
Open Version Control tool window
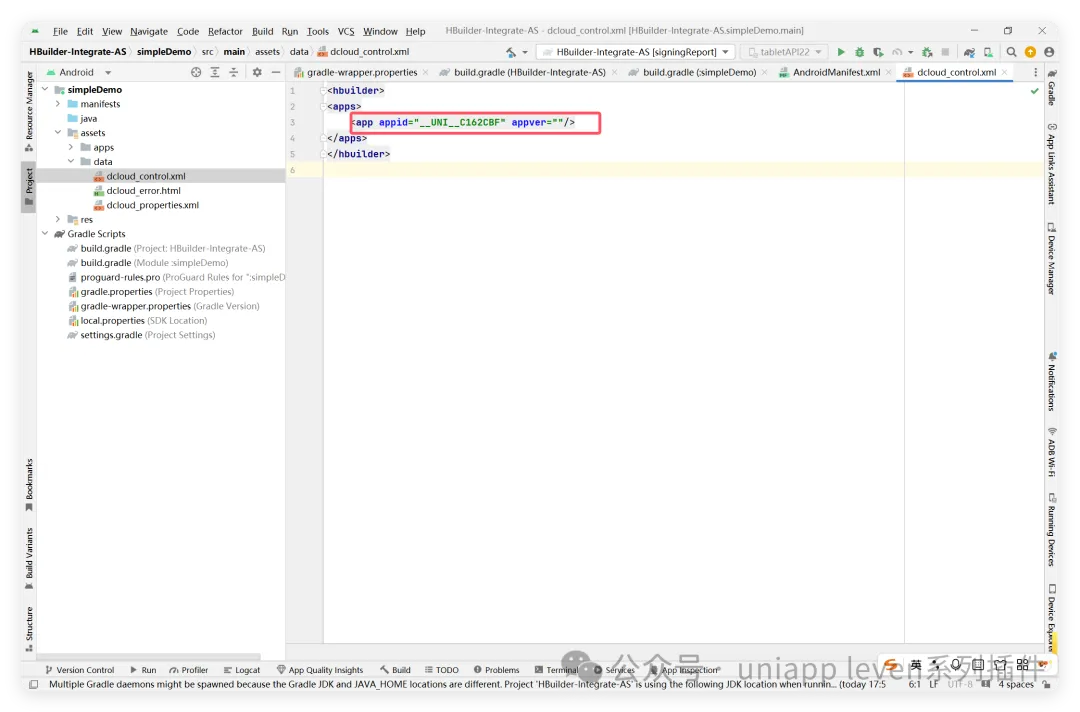(x=79, y=670)
